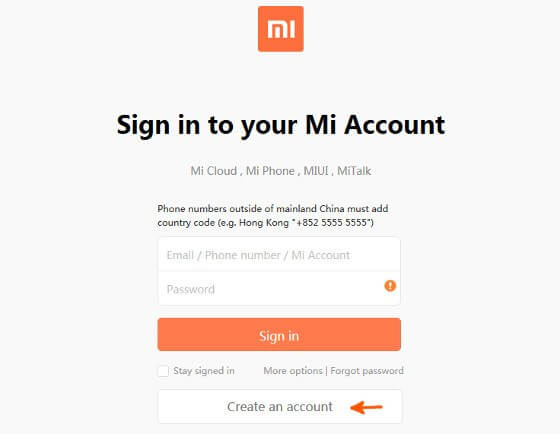The width and height of the screenshot is (560, 434).
Task: Click the MiTalk text in subtitle
Action: 354,171
